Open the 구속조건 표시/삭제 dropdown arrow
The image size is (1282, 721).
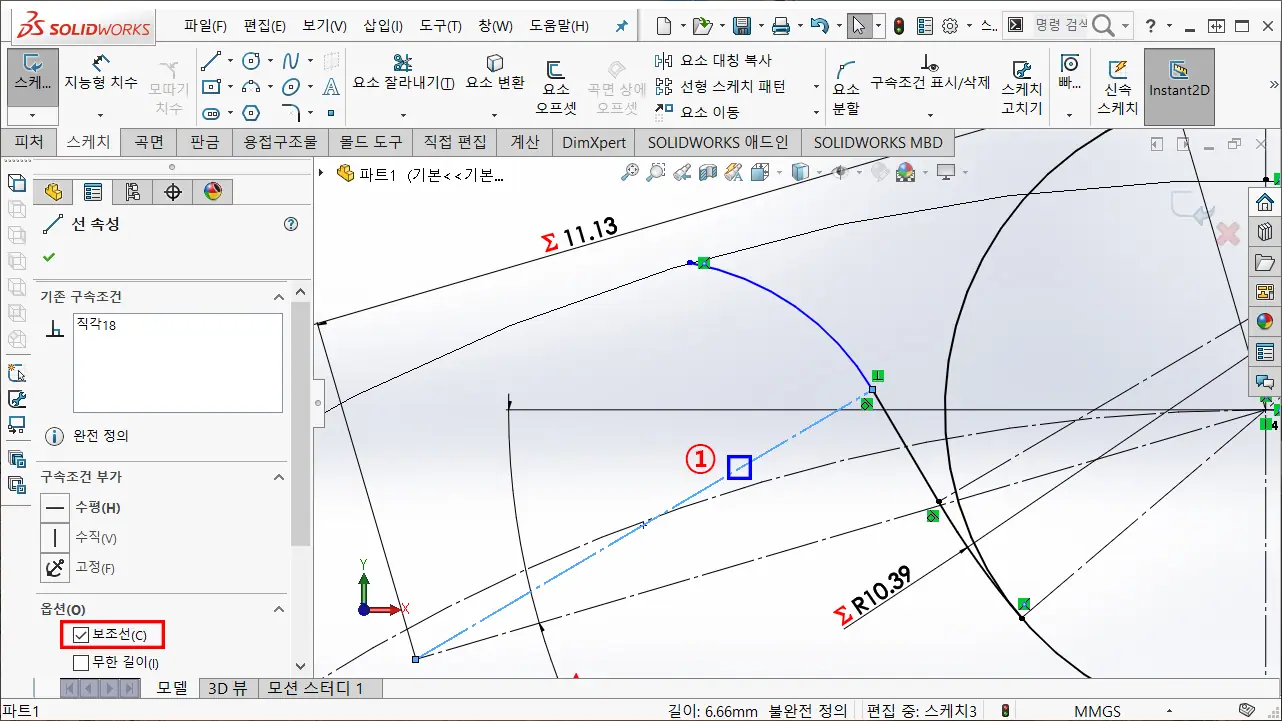click(930, 115)
